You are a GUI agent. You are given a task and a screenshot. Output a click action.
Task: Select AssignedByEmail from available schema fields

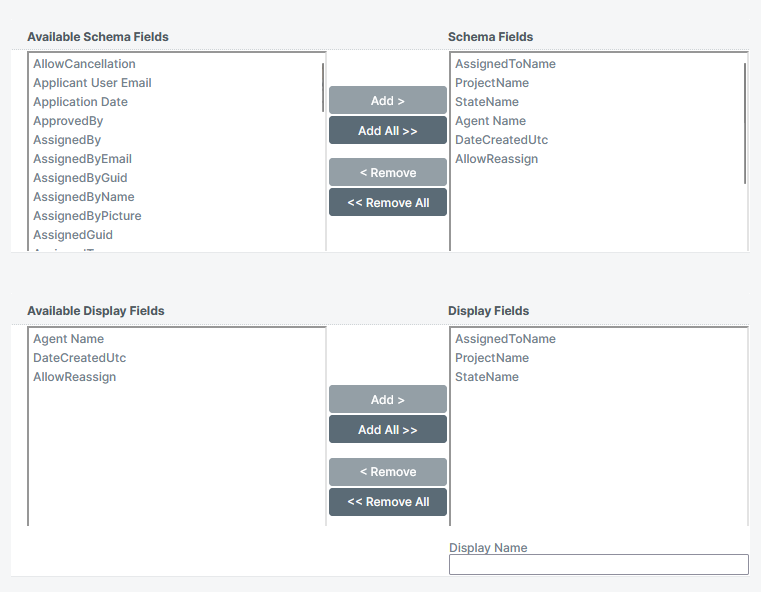(82, 159)
